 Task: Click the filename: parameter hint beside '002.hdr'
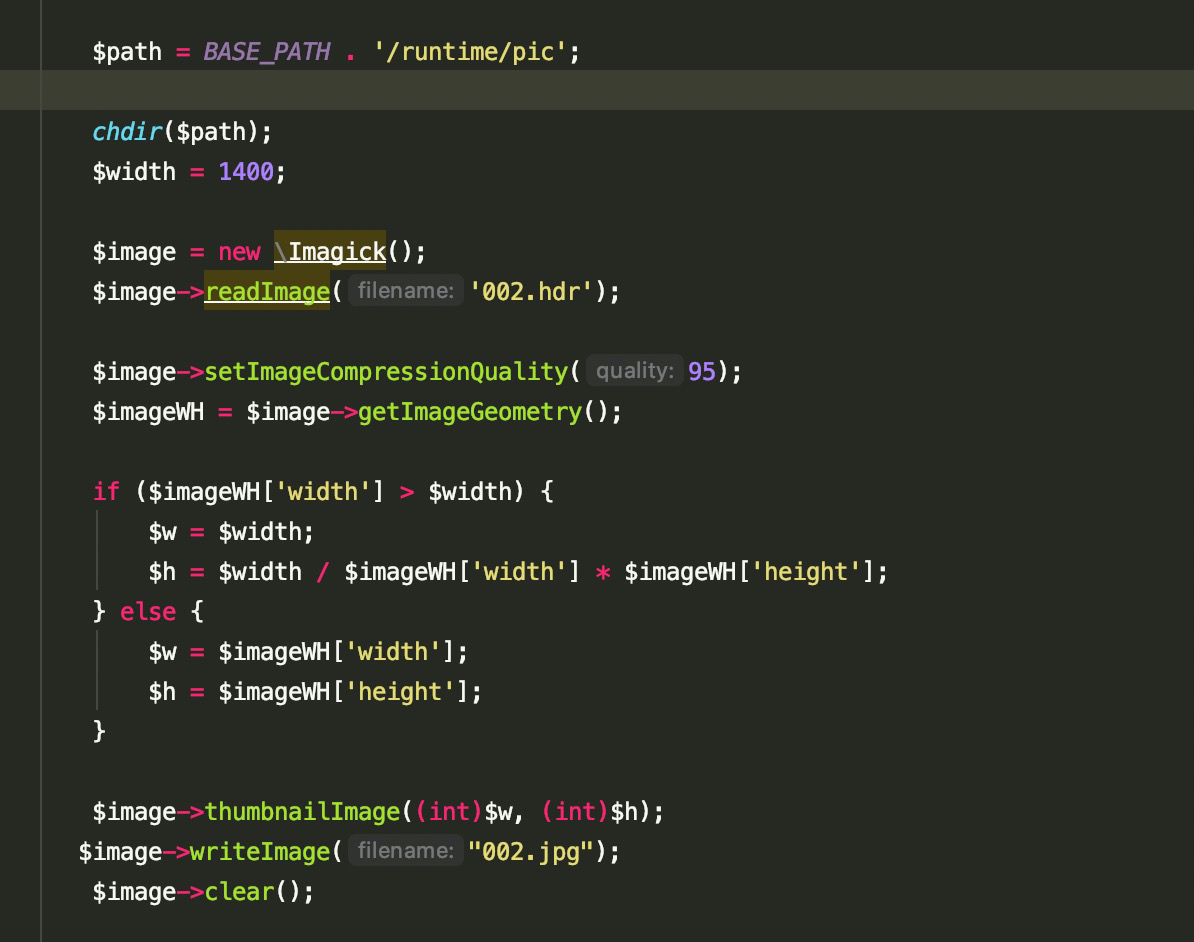point(406,291)
